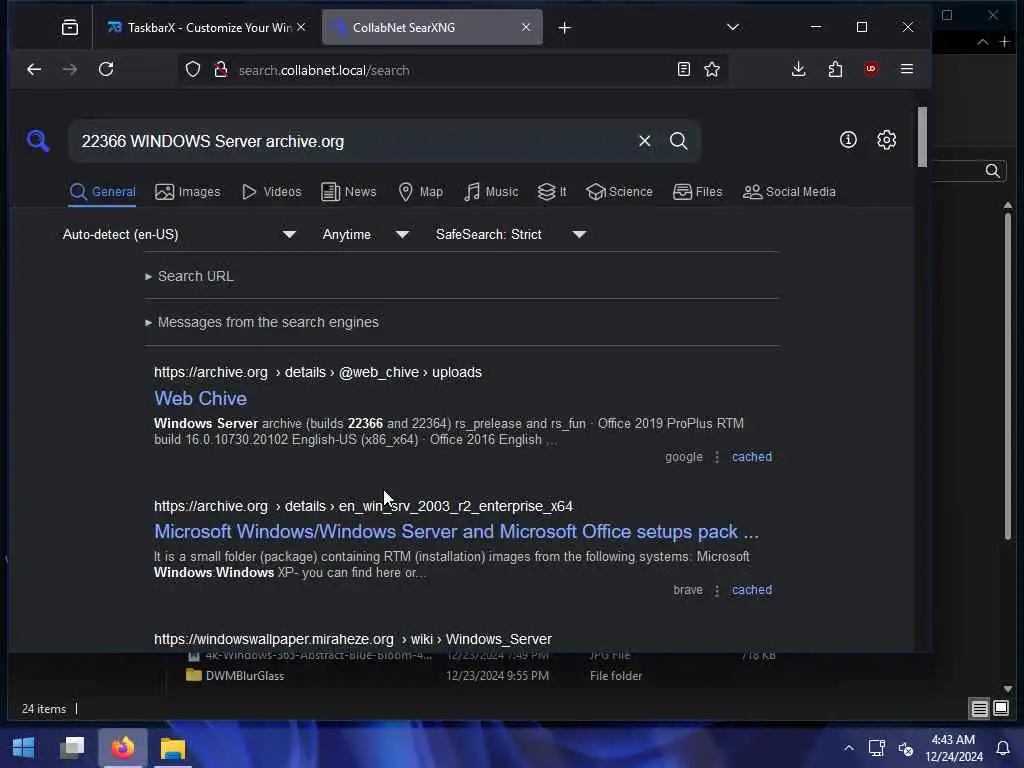Open the notification center bell

click(1003, 748)
